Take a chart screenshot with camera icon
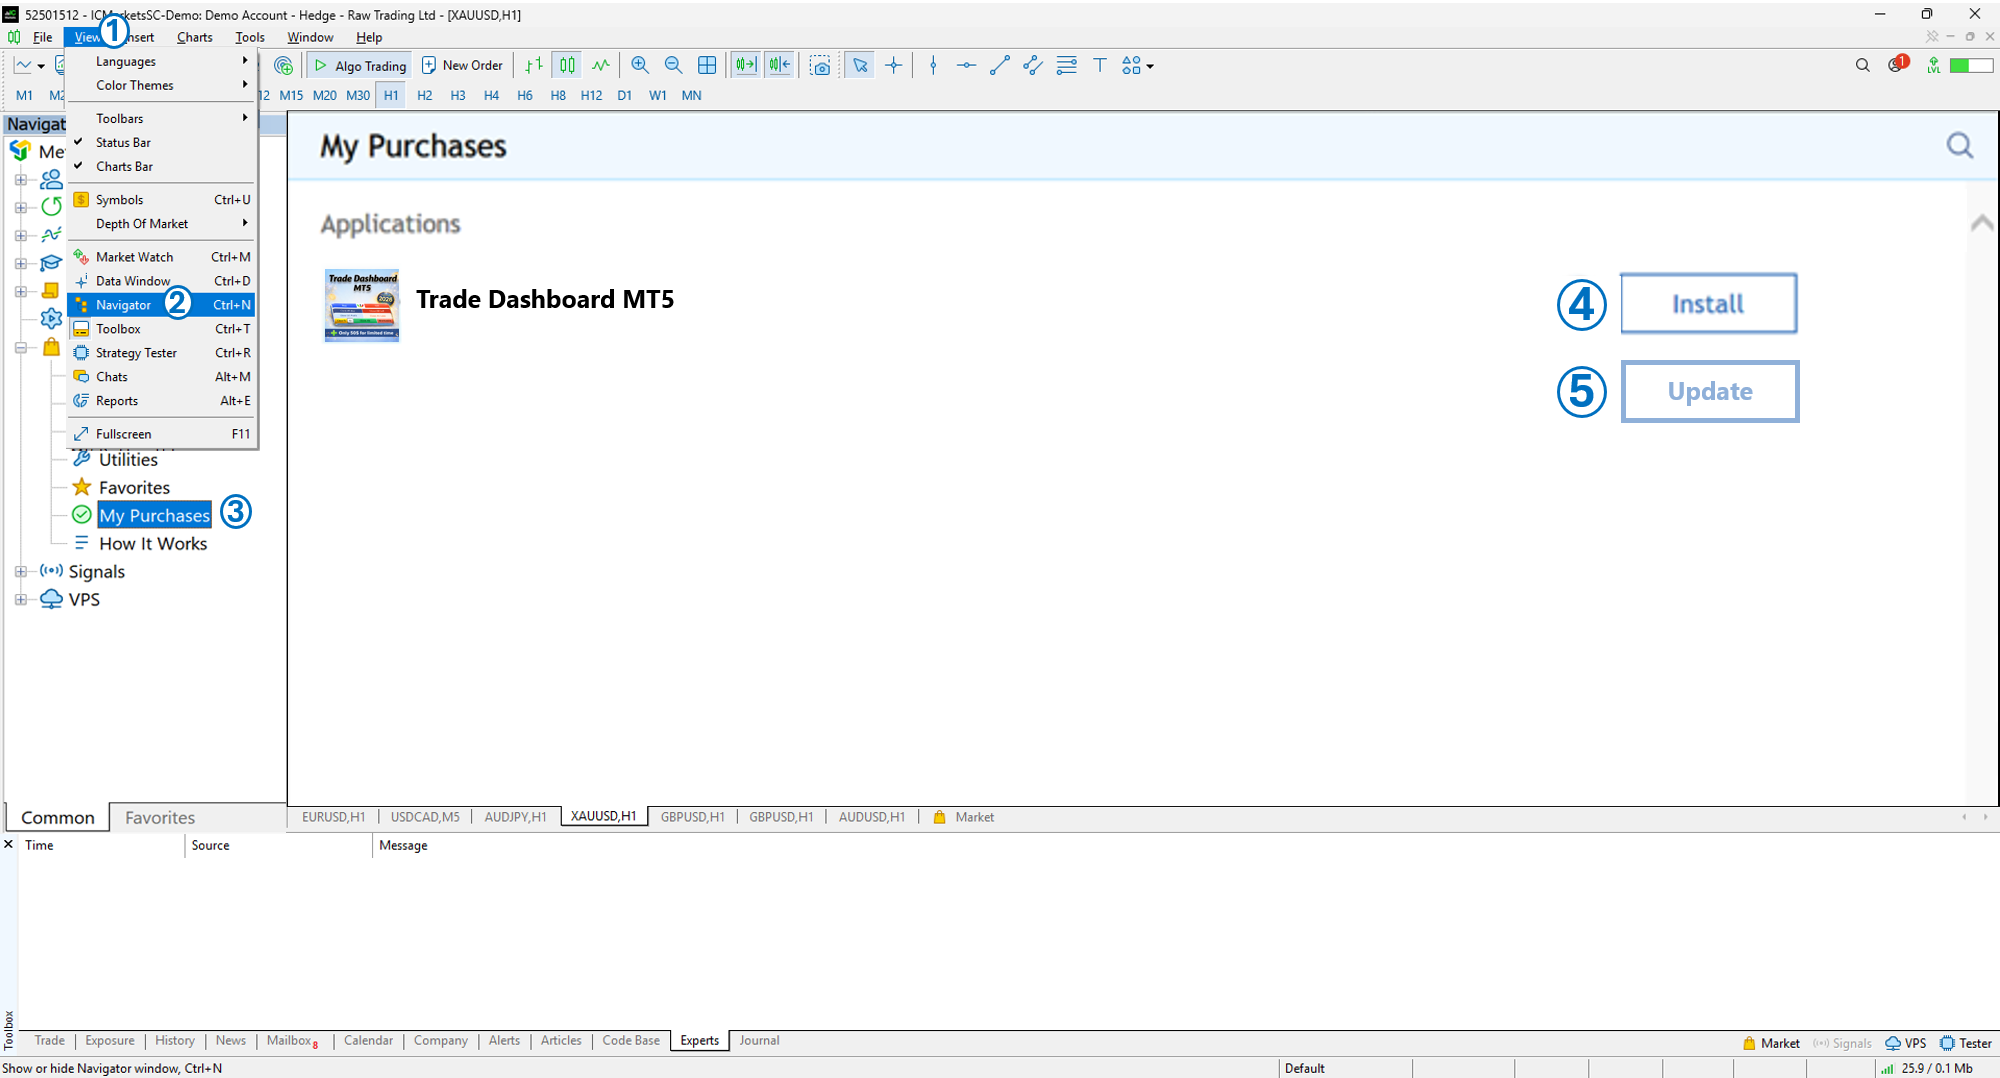Viewport: 2000px width, 1078px height. point(820,65)
